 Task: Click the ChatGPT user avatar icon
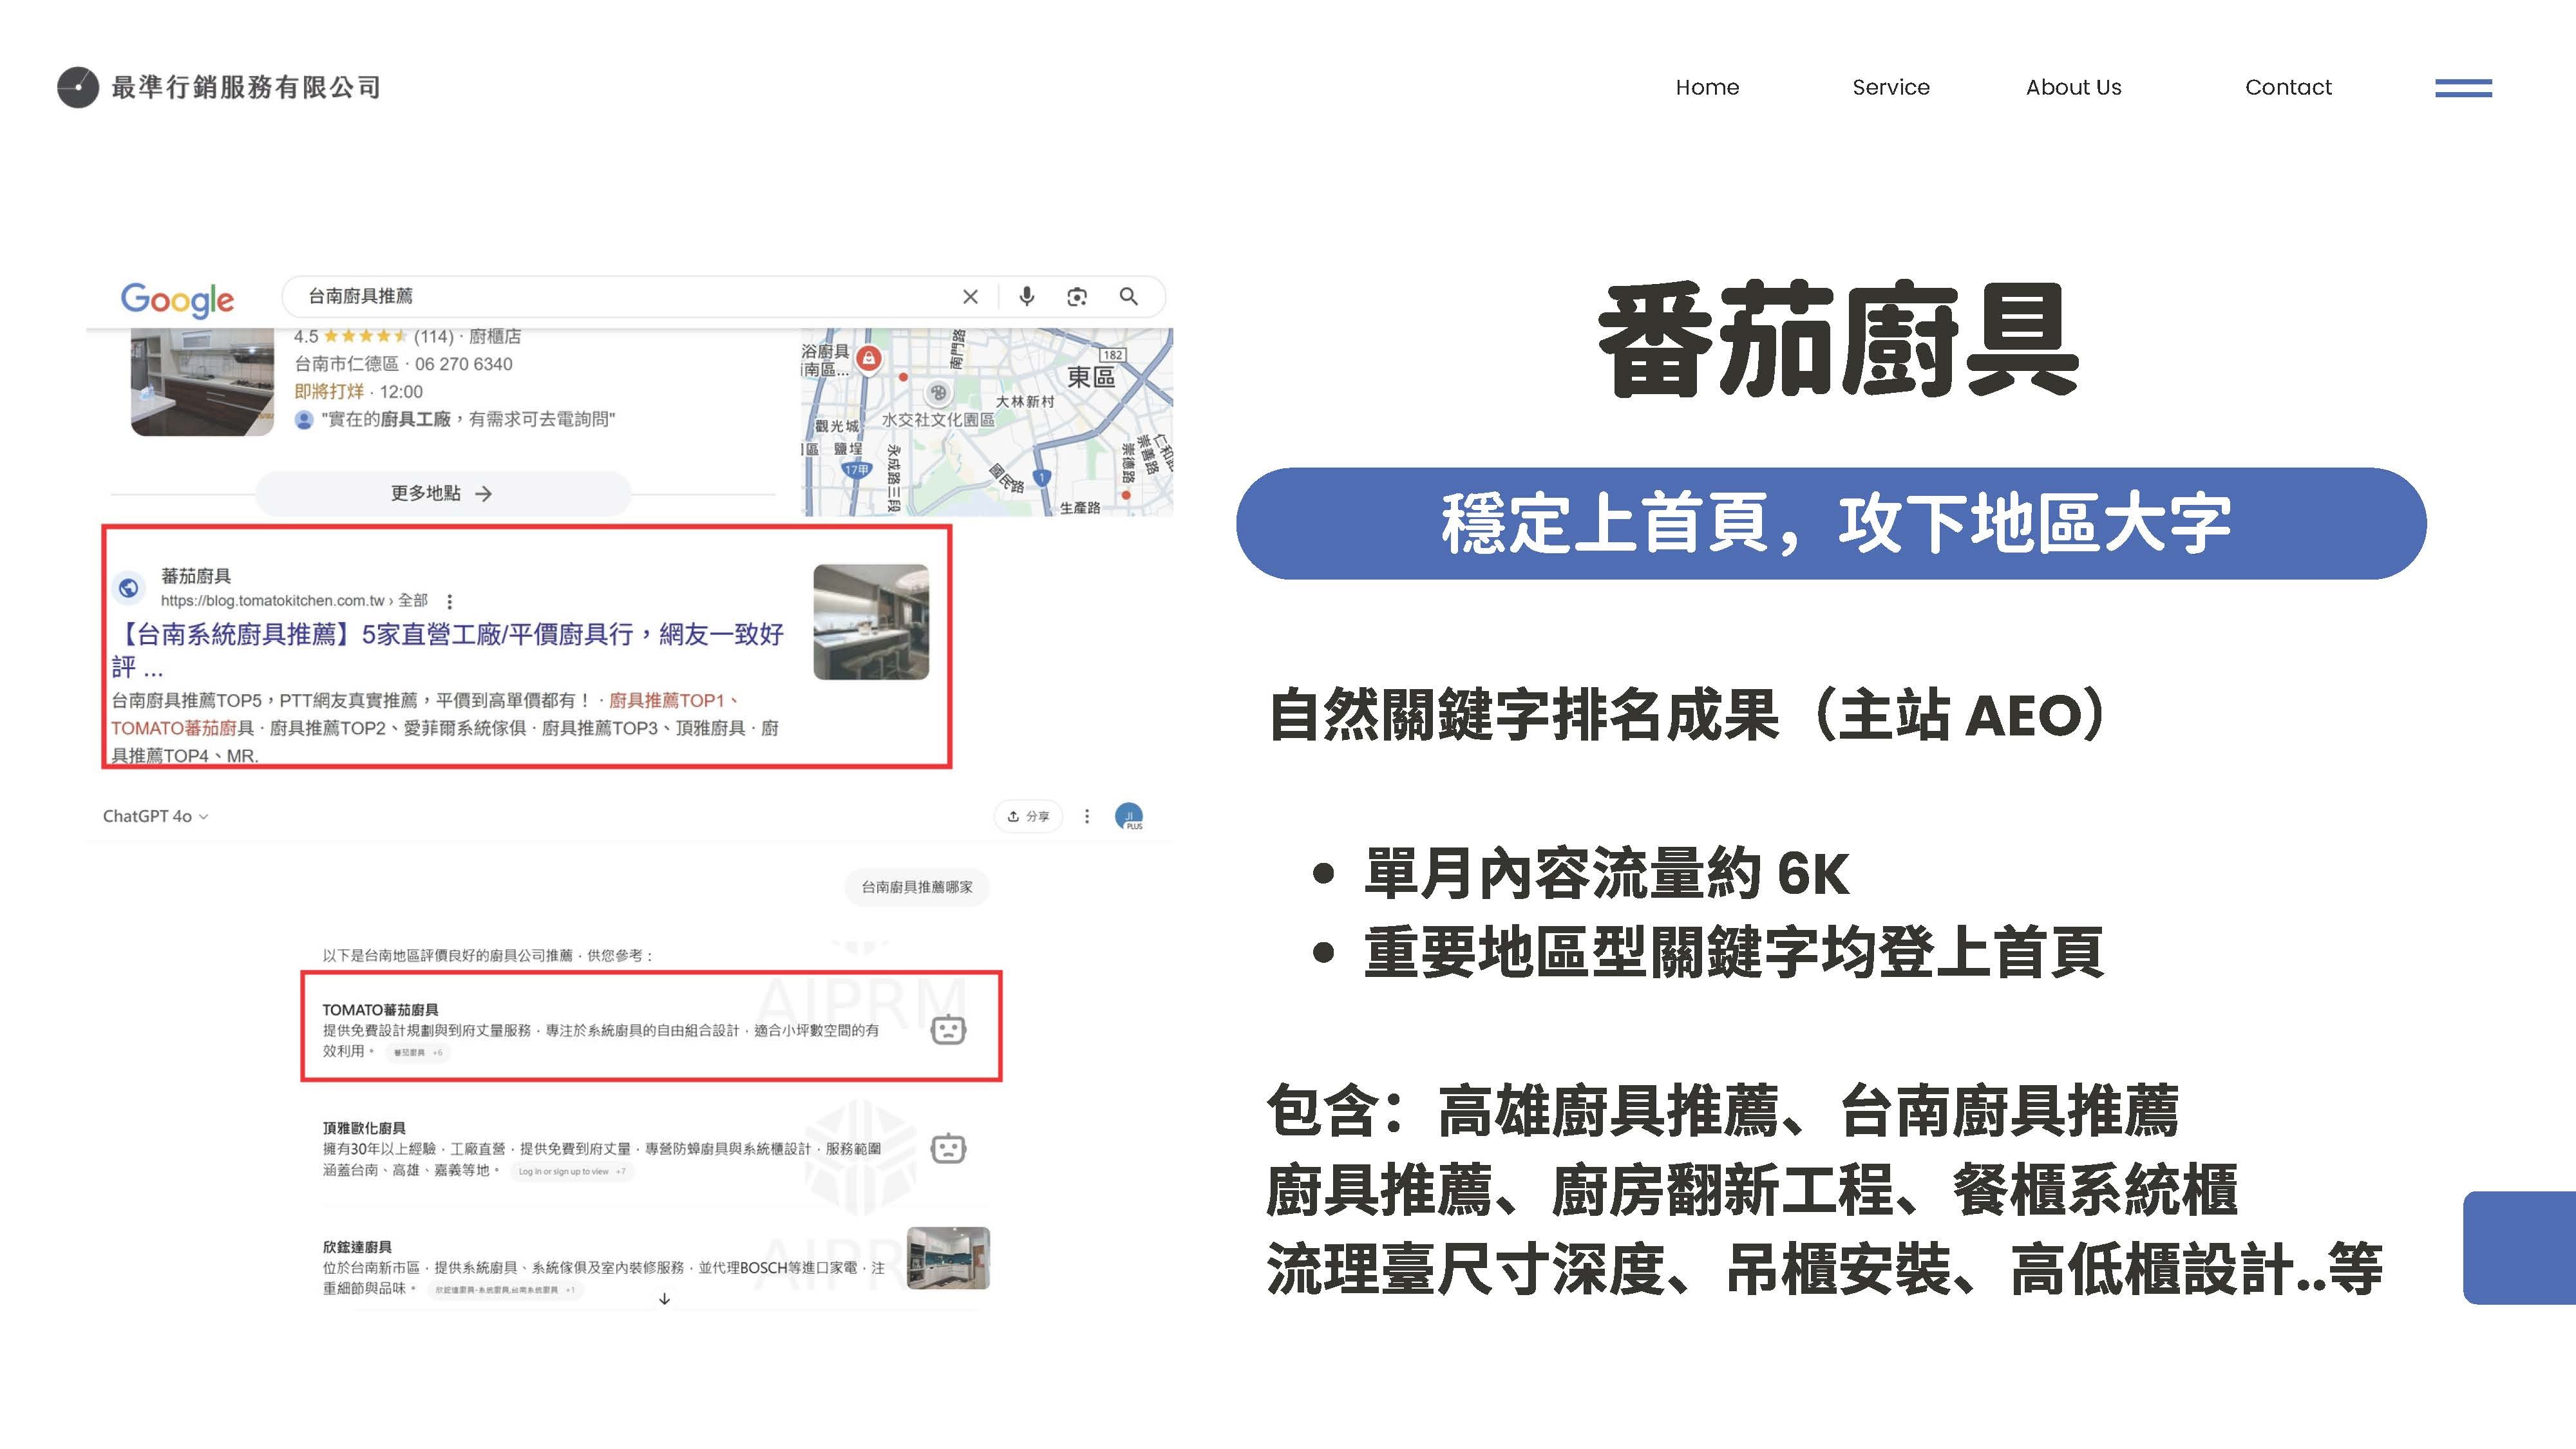(1129, 816)
